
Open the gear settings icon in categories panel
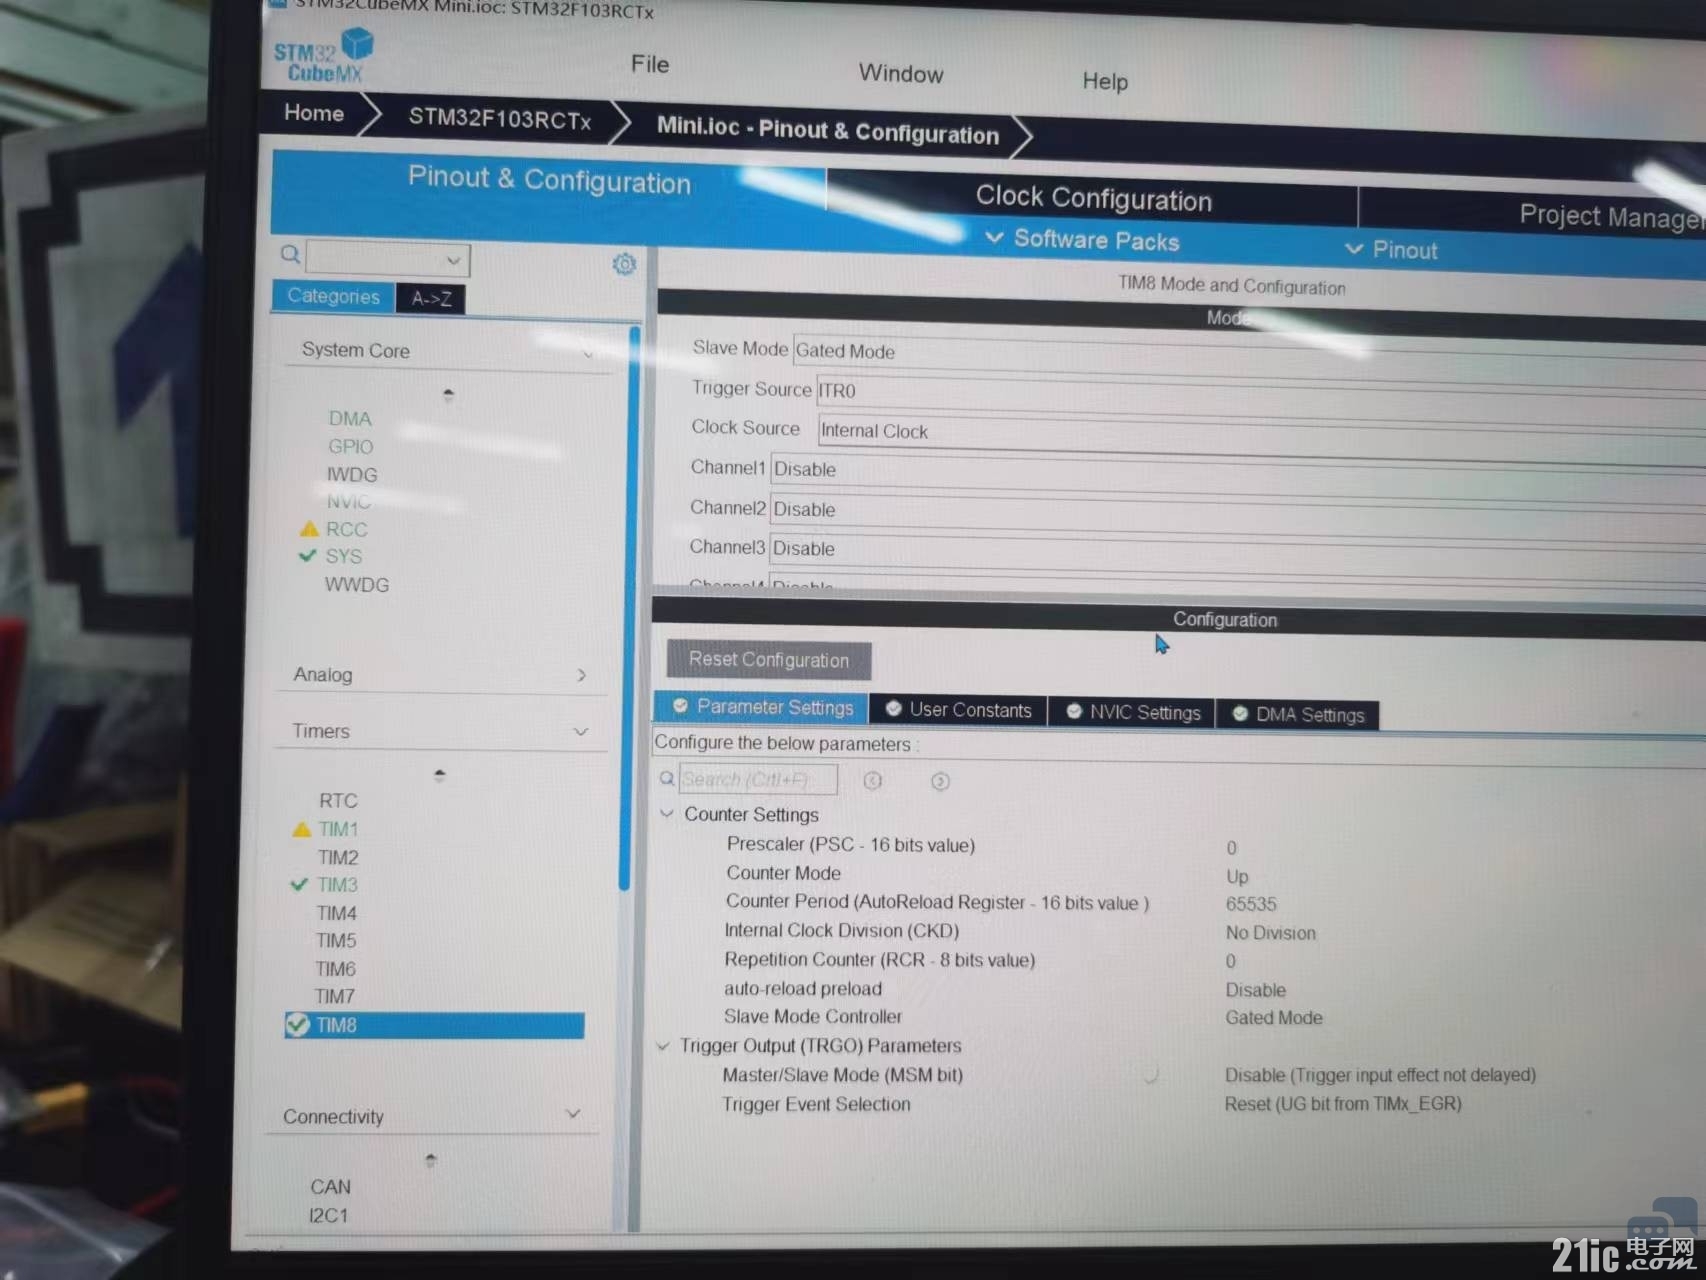coord(624,264)
